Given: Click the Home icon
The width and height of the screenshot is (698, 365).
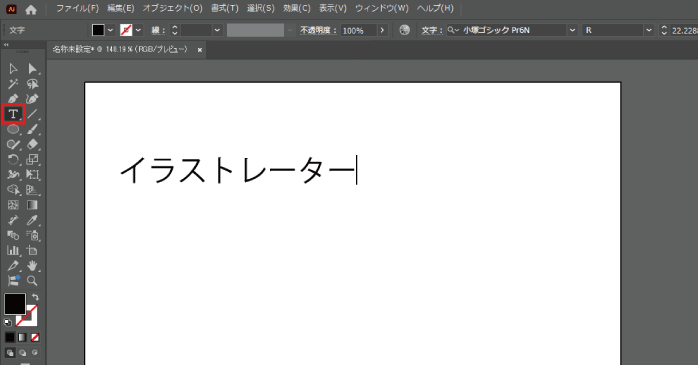Looking at the screenshot, I should [x=31, y=9].
